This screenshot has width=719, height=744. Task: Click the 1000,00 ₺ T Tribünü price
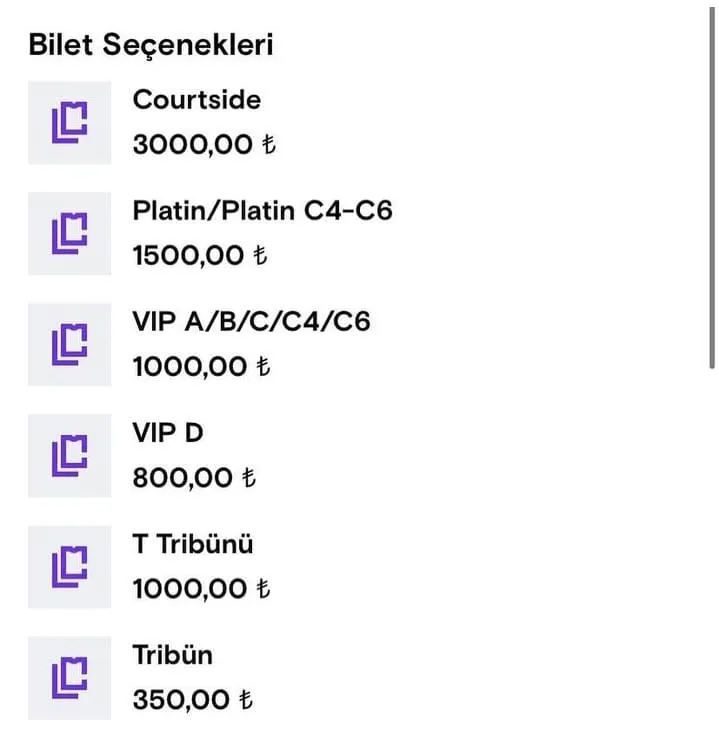point(201,589)
